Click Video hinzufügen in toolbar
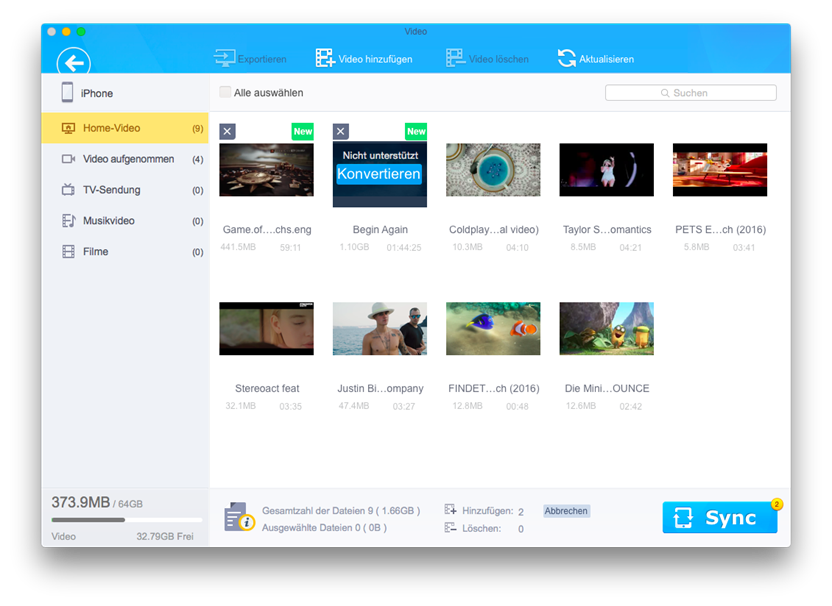Screen dimensions: 832x606 tap(364, 58)
